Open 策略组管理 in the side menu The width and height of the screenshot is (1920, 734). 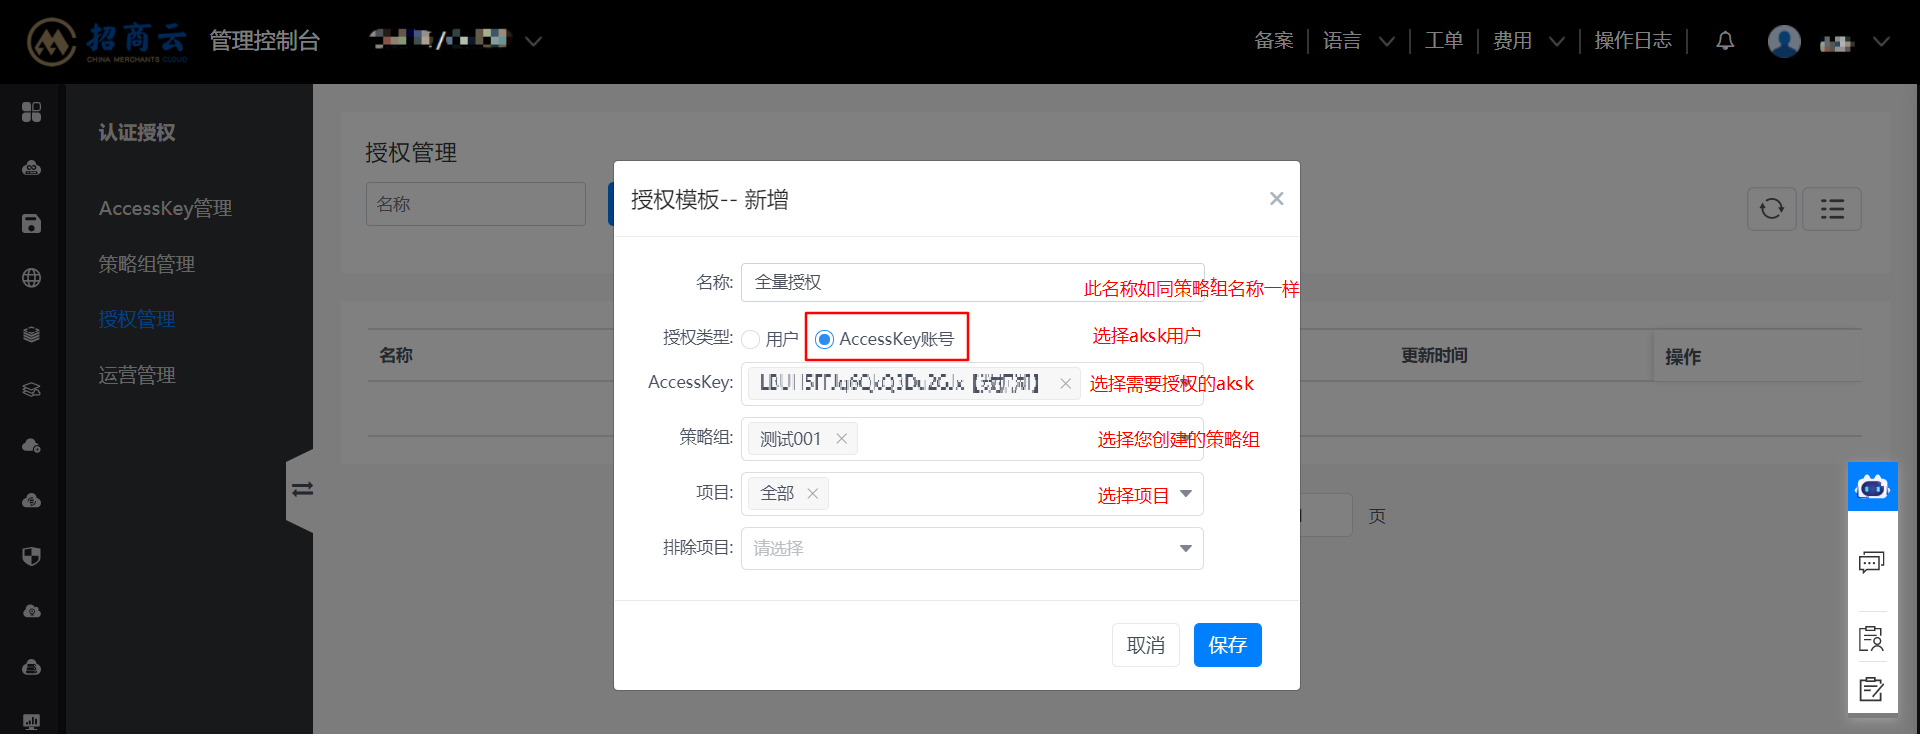tap(147, 264)
